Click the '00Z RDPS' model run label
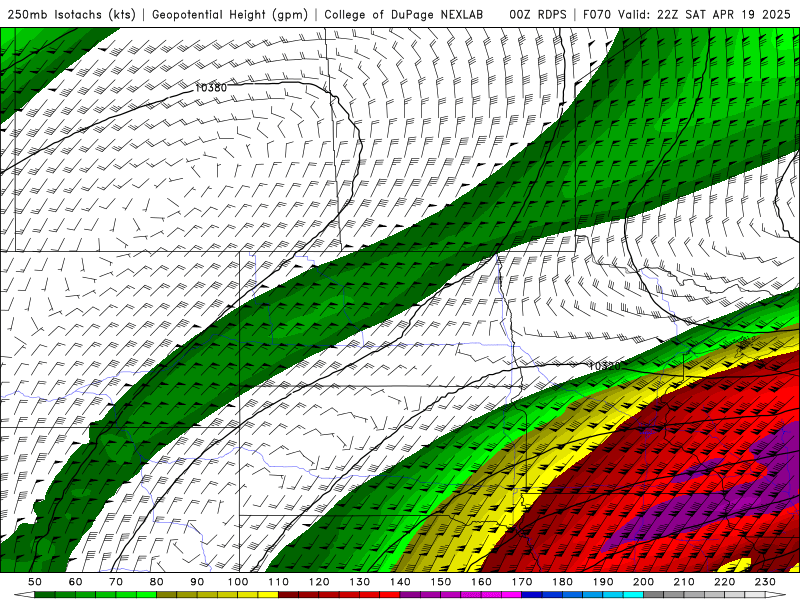 [x=538, y=15]
